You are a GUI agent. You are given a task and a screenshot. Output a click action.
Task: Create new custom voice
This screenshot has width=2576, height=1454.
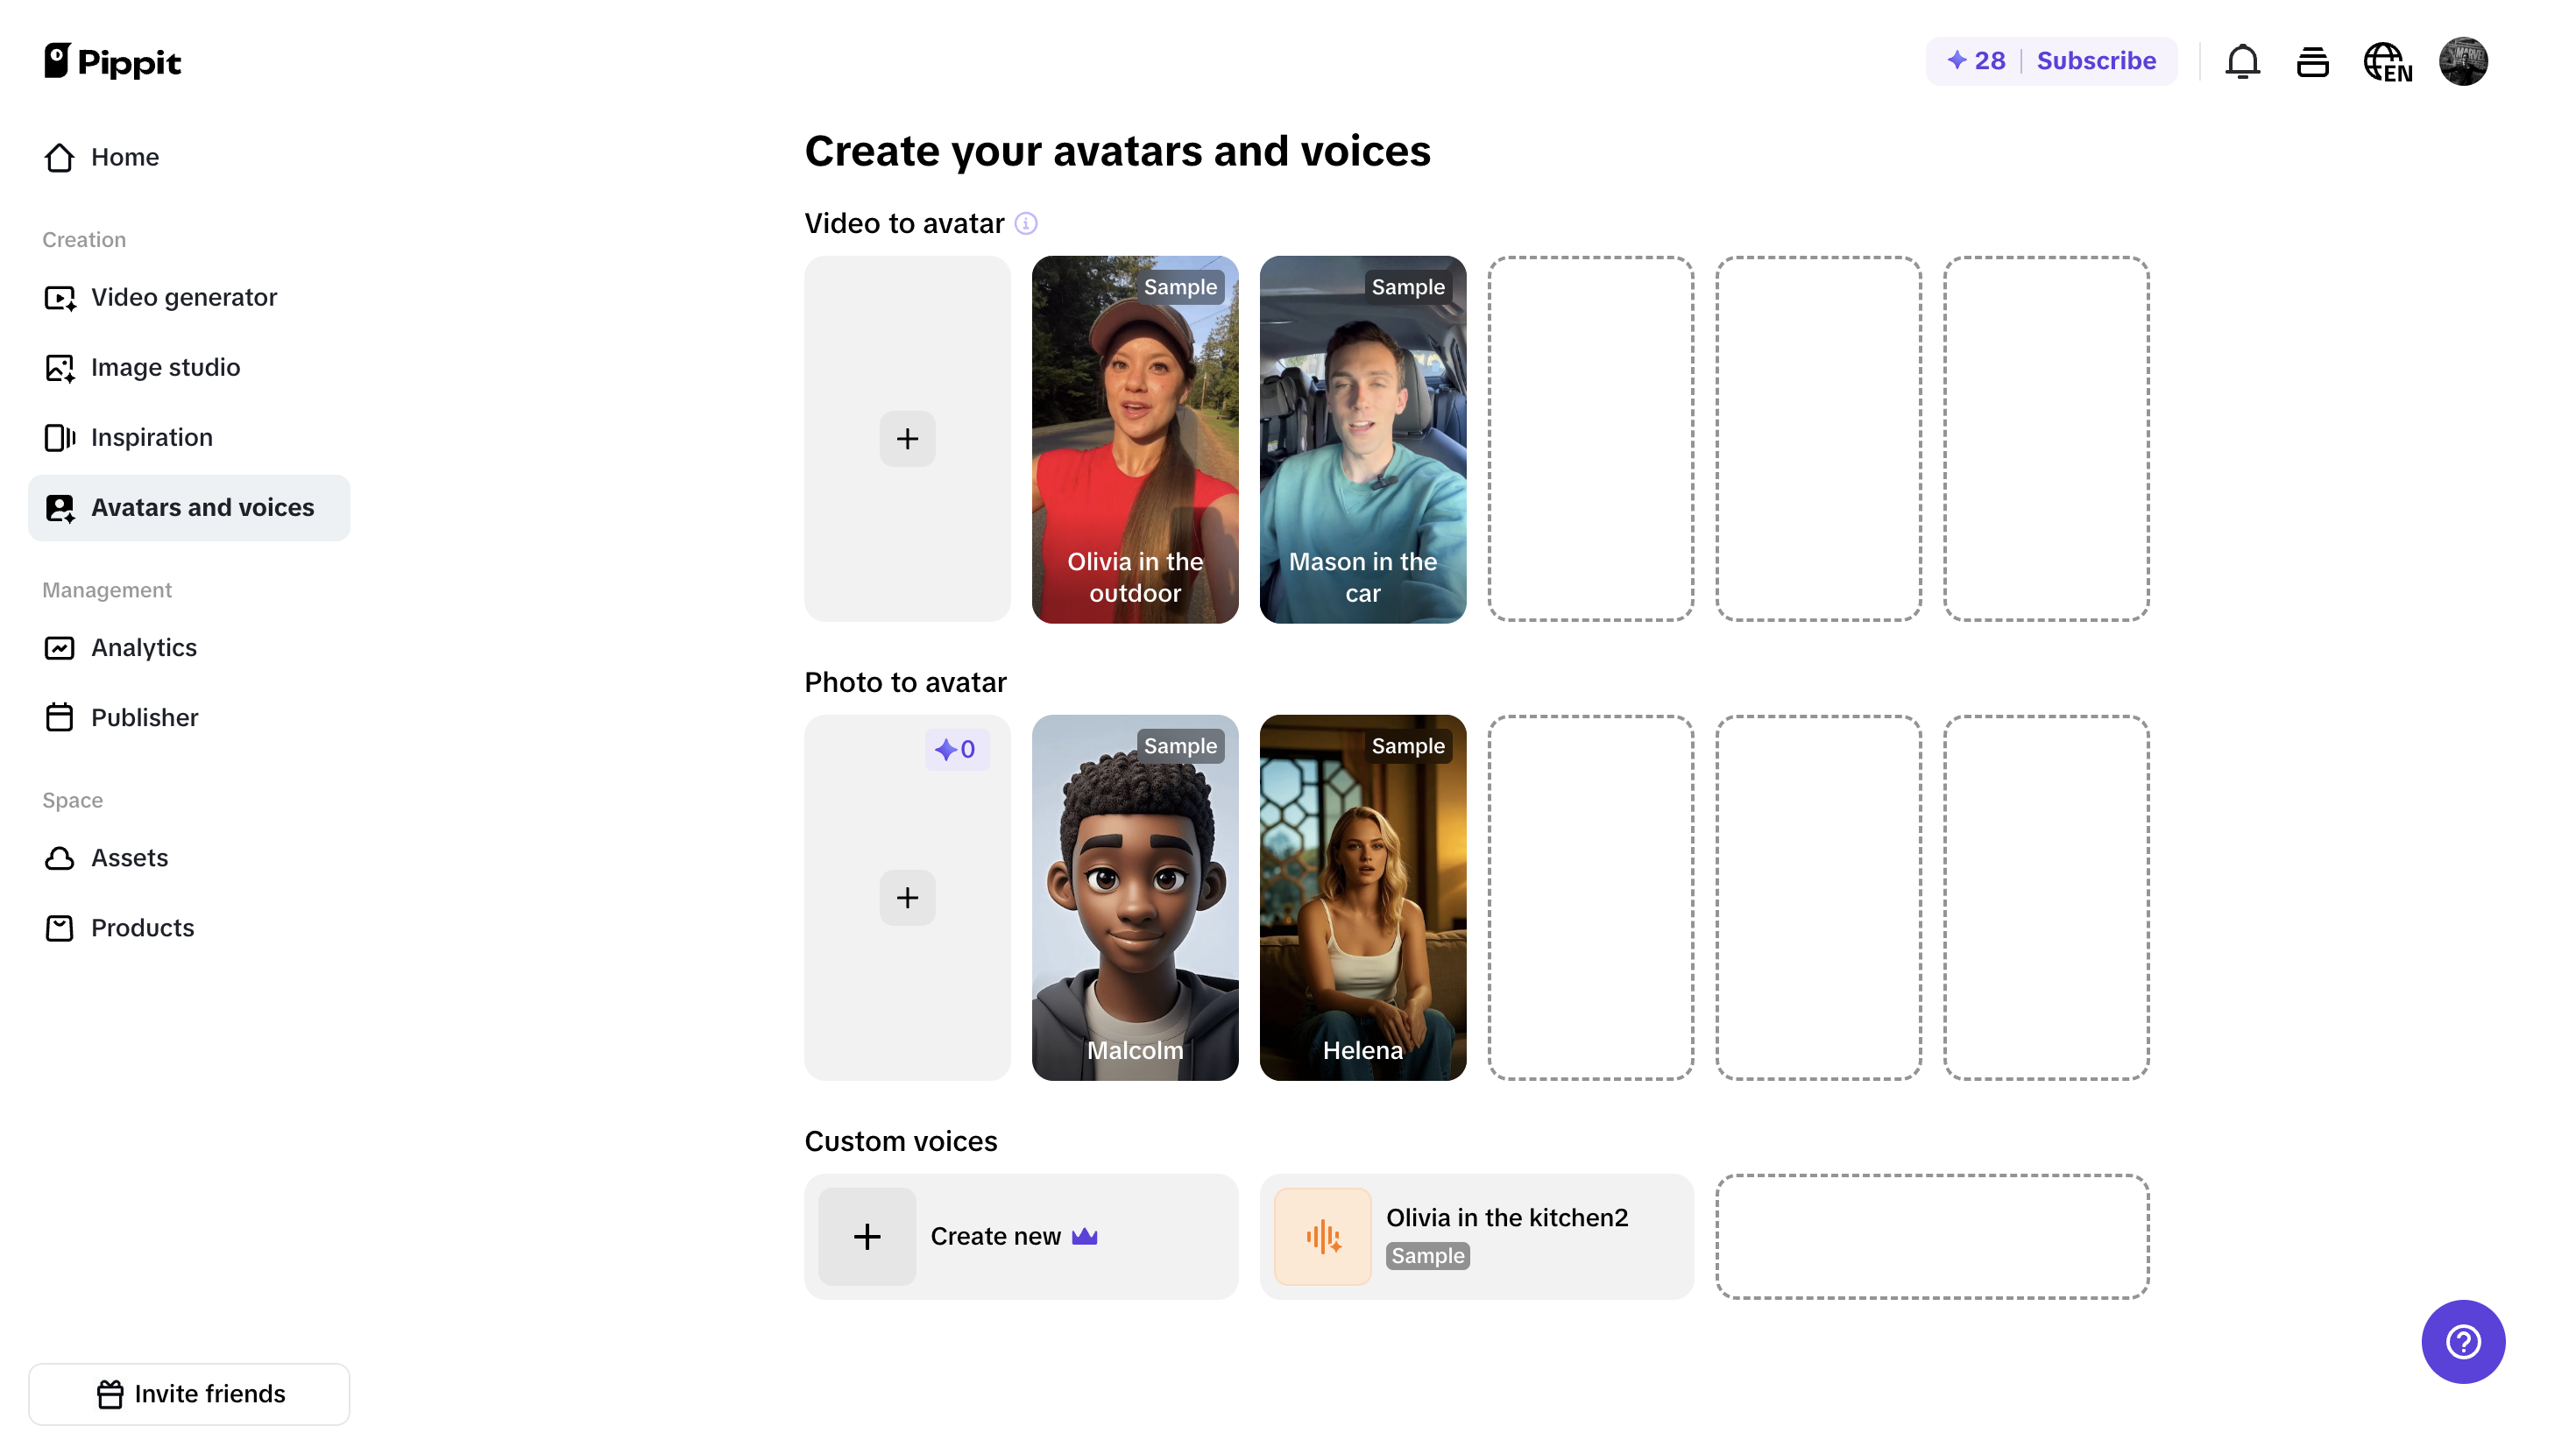(x=1020, y=1236)
